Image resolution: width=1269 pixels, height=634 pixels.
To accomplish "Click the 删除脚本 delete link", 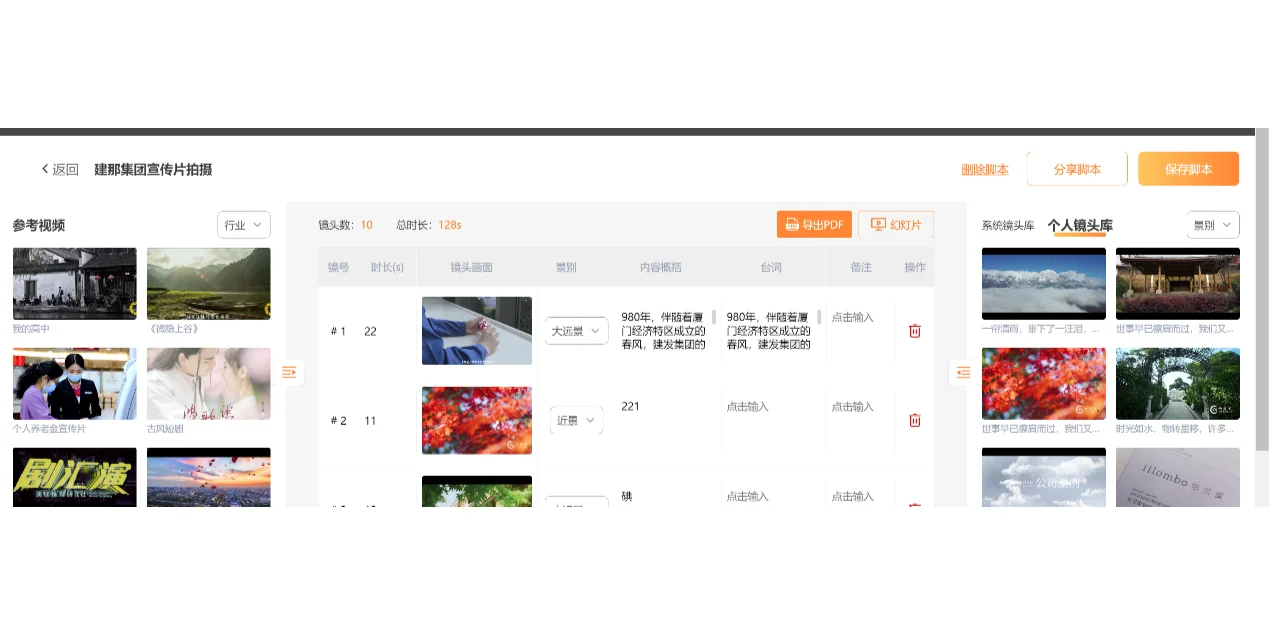I will (x=984, y=169).
